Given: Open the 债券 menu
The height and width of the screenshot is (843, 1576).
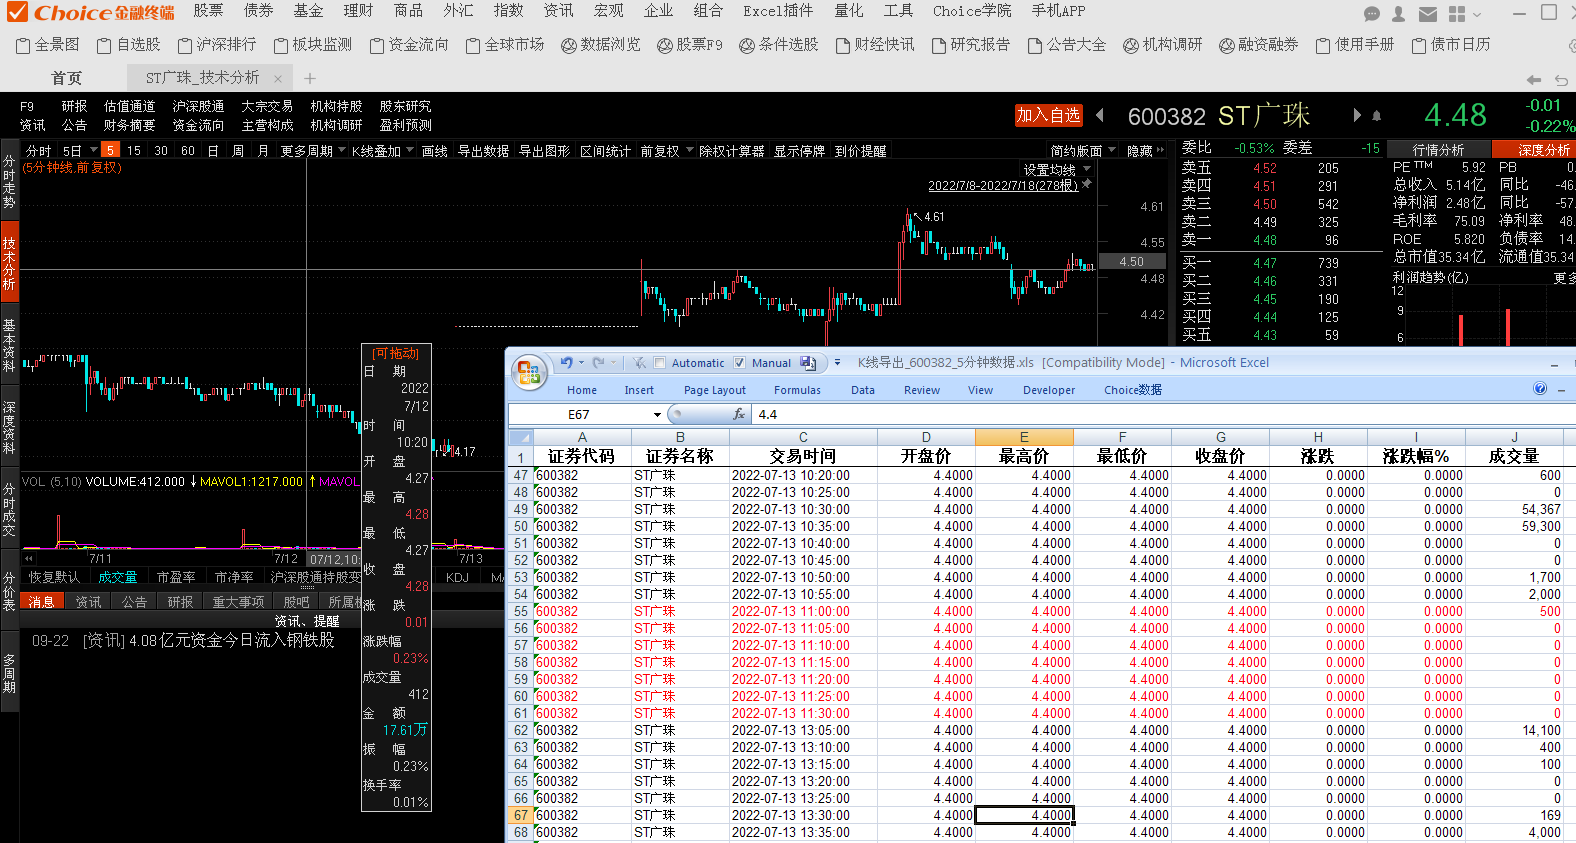Looking at the screenshot, I should pyautogui.click(x=258, y=11).
